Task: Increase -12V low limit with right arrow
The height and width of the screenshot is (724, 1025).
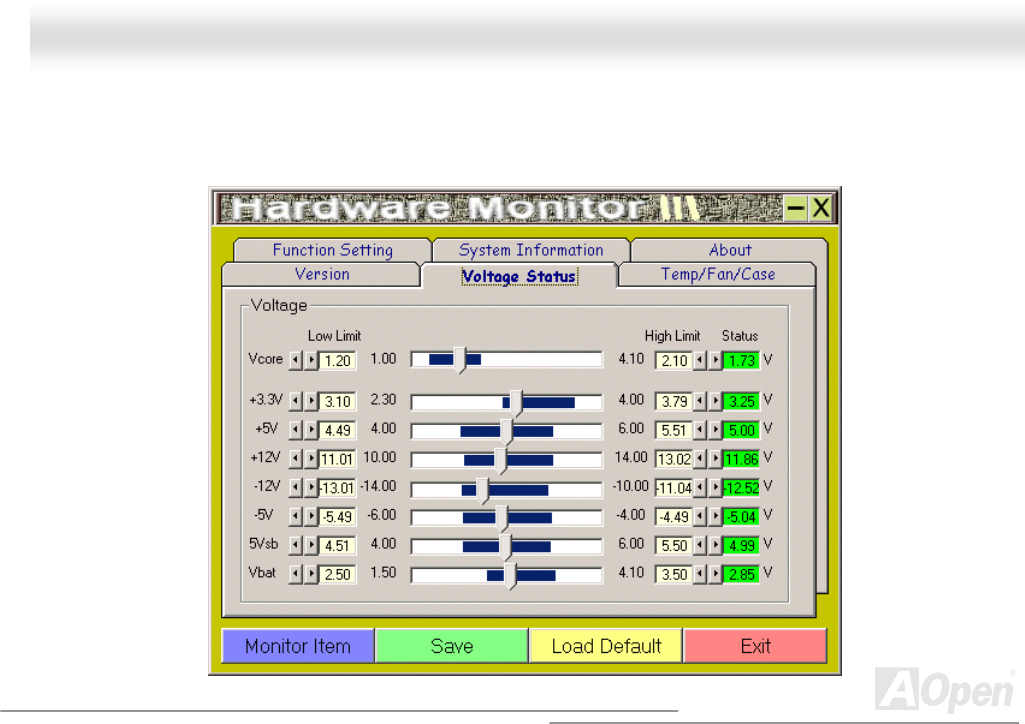Action: (311, 487)
